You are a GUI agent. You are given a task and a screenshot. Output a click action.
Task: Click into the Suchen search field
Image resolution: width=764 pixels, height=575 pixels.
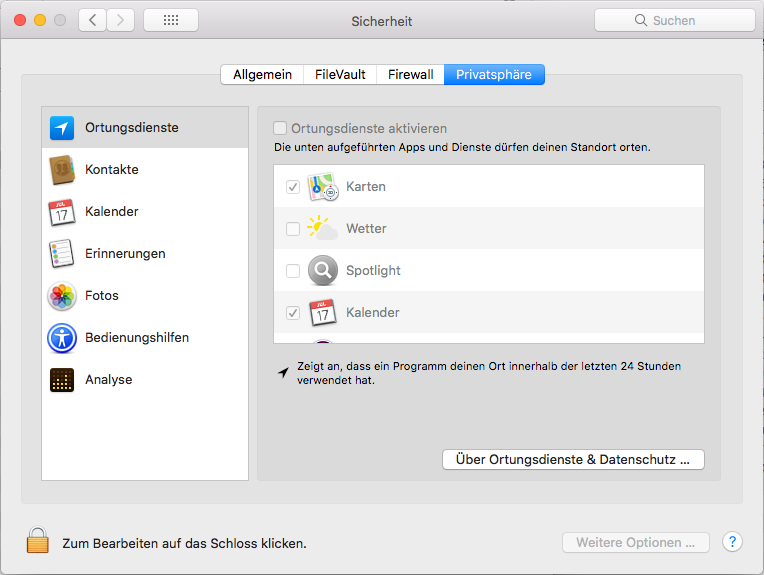coord(674,20)
